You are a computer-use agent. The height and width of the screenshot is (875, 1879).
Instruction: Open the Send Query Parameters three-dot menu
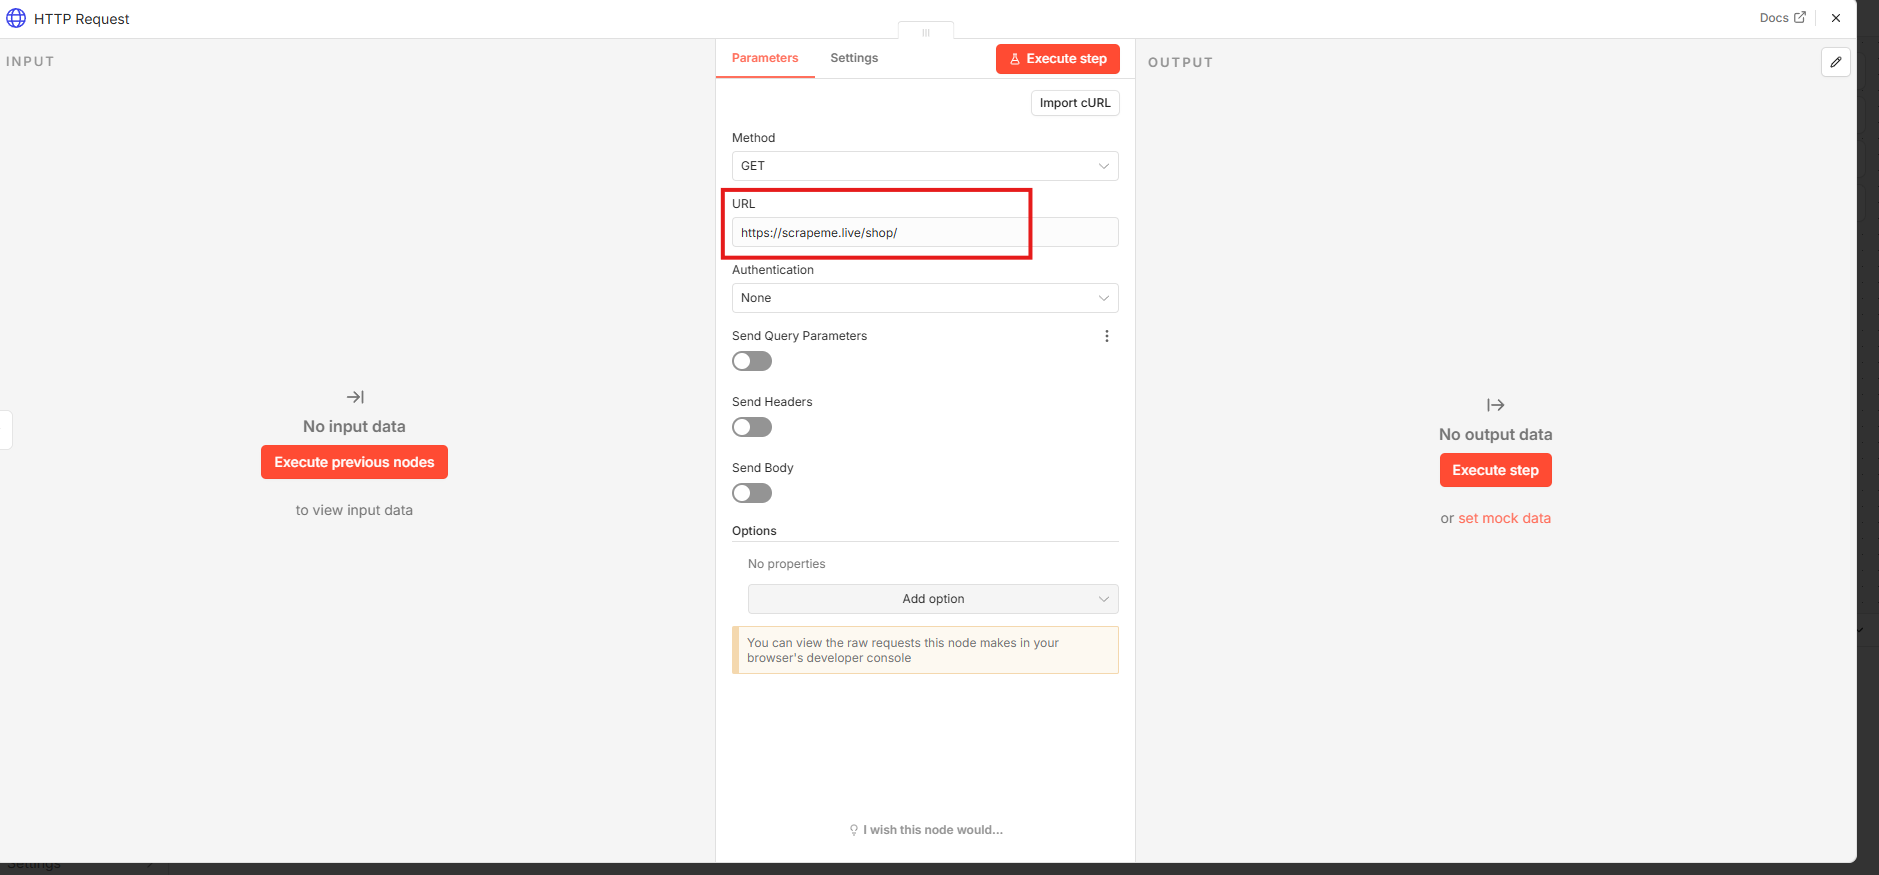click(x=1106, y=336)
